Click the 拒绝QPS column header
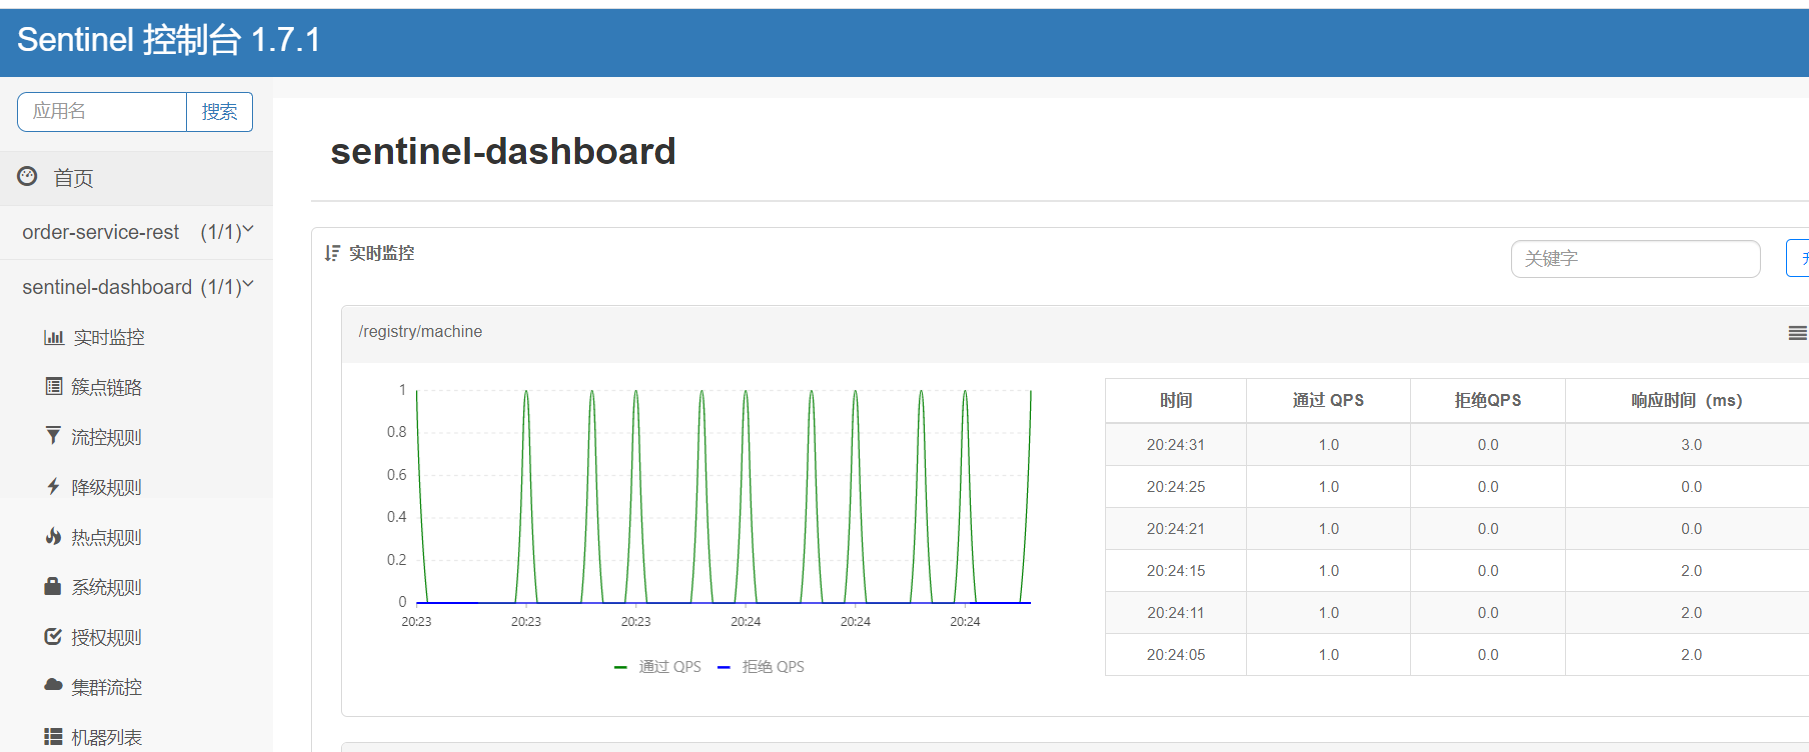This screenshot has width=1809, height=752. [x=1488, y=400]
